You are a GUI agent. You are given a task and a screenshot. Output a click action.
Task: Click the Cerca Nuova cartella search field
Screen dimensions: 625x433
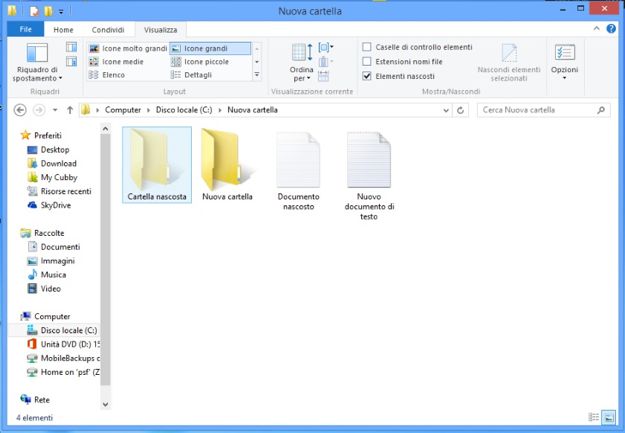tap(543, 110)
